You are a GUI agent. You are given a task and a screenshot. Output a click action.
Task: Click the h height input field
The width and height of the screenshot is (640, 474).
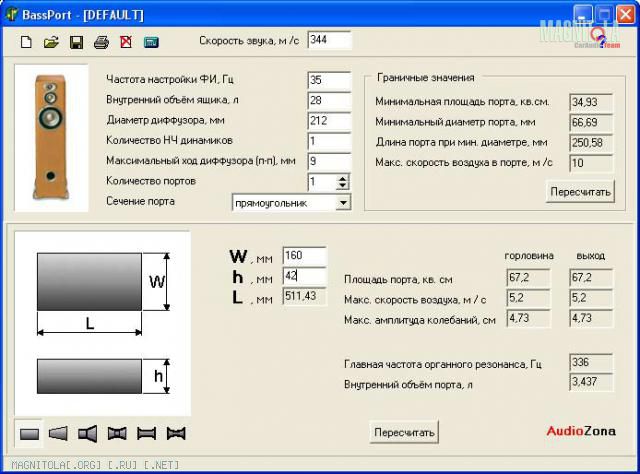(x=305, y=276)
